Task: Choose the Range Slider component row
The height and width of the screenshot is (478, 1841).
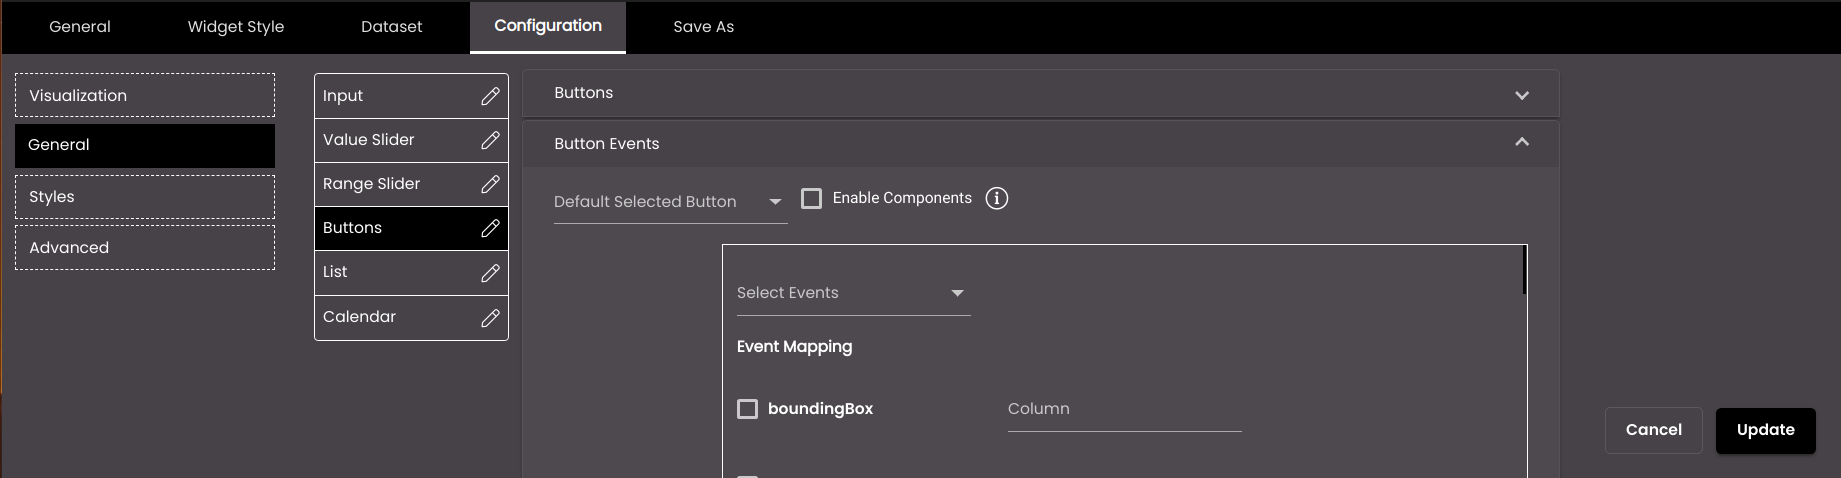Action: pyautogui.click(x=411, y=184)
